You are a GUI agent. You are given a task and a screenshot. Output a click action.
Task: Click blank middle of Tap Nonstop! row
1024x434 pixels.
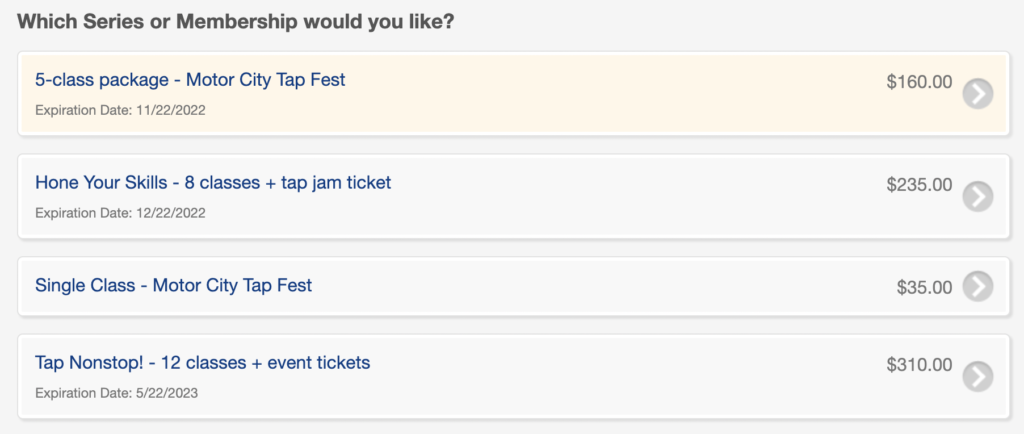pyautogui.click(x=588, y=376)
